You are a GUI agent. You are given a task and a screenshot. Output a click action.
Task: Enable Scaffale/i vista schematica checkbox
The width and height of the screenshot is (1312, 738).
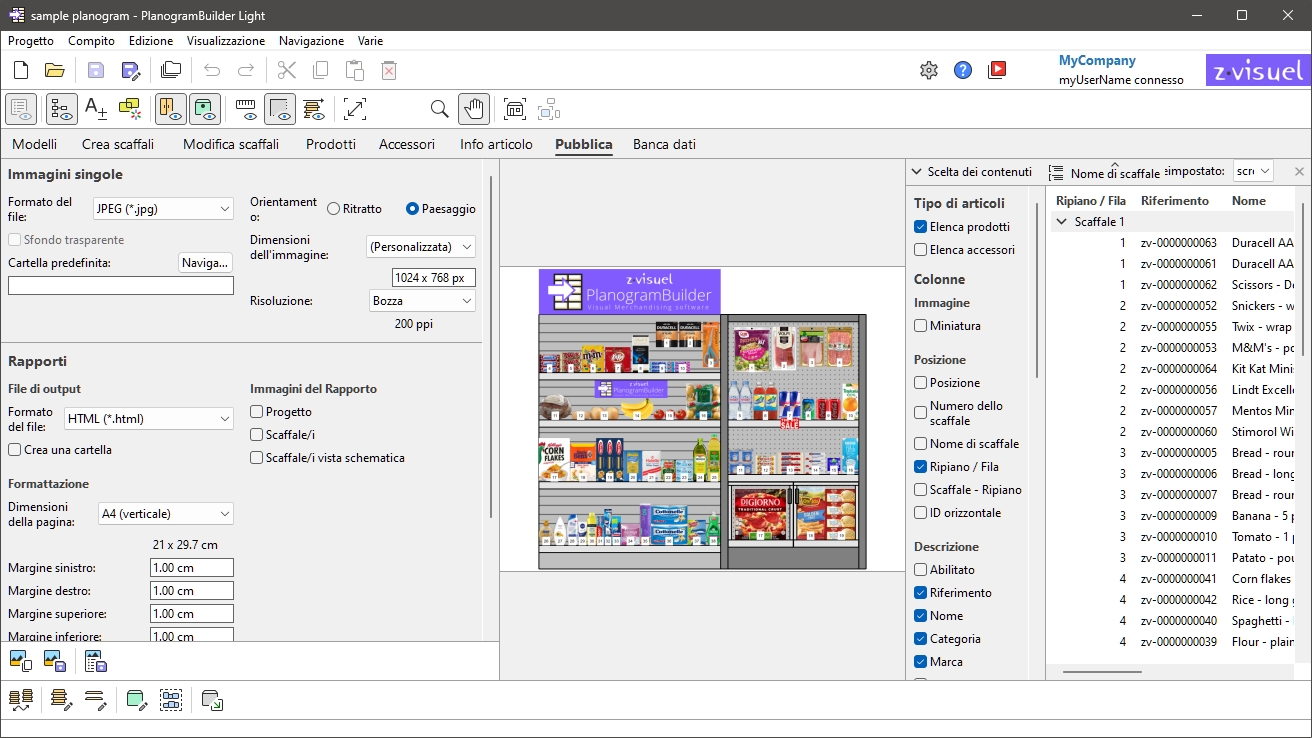[257, 458]
